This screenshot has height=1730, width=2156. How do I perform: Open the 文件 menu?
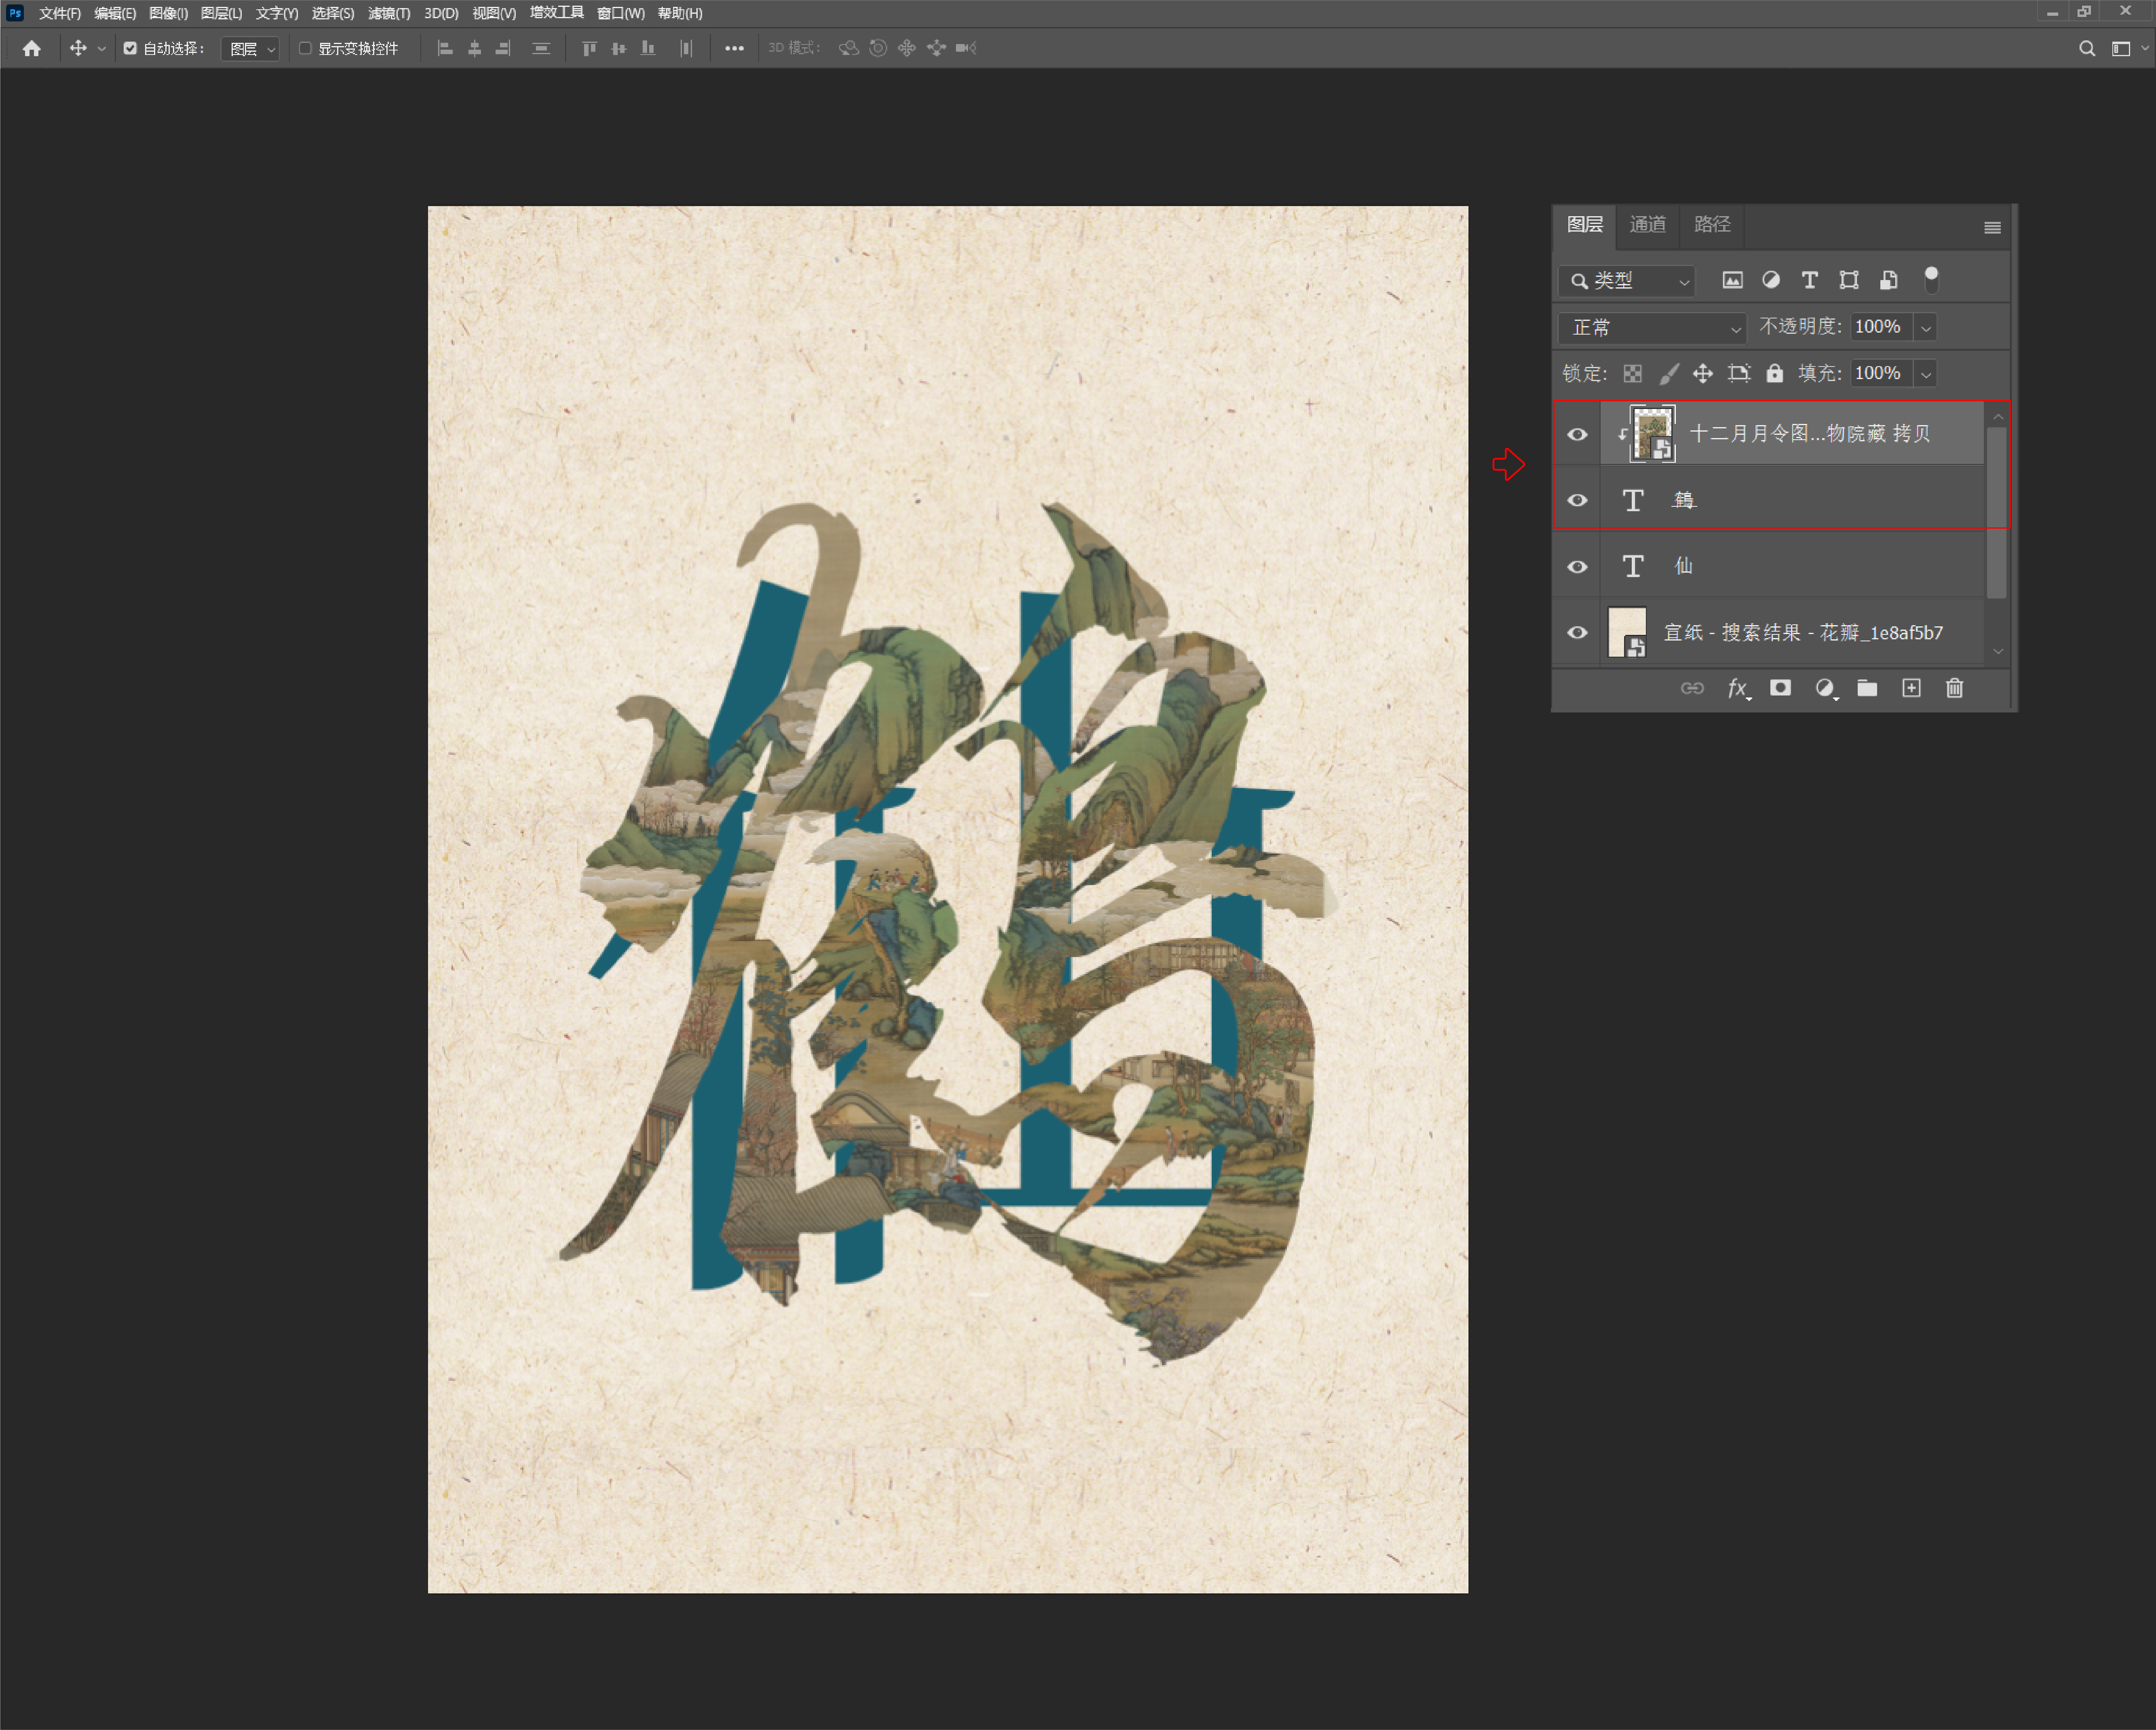point(60,13)
